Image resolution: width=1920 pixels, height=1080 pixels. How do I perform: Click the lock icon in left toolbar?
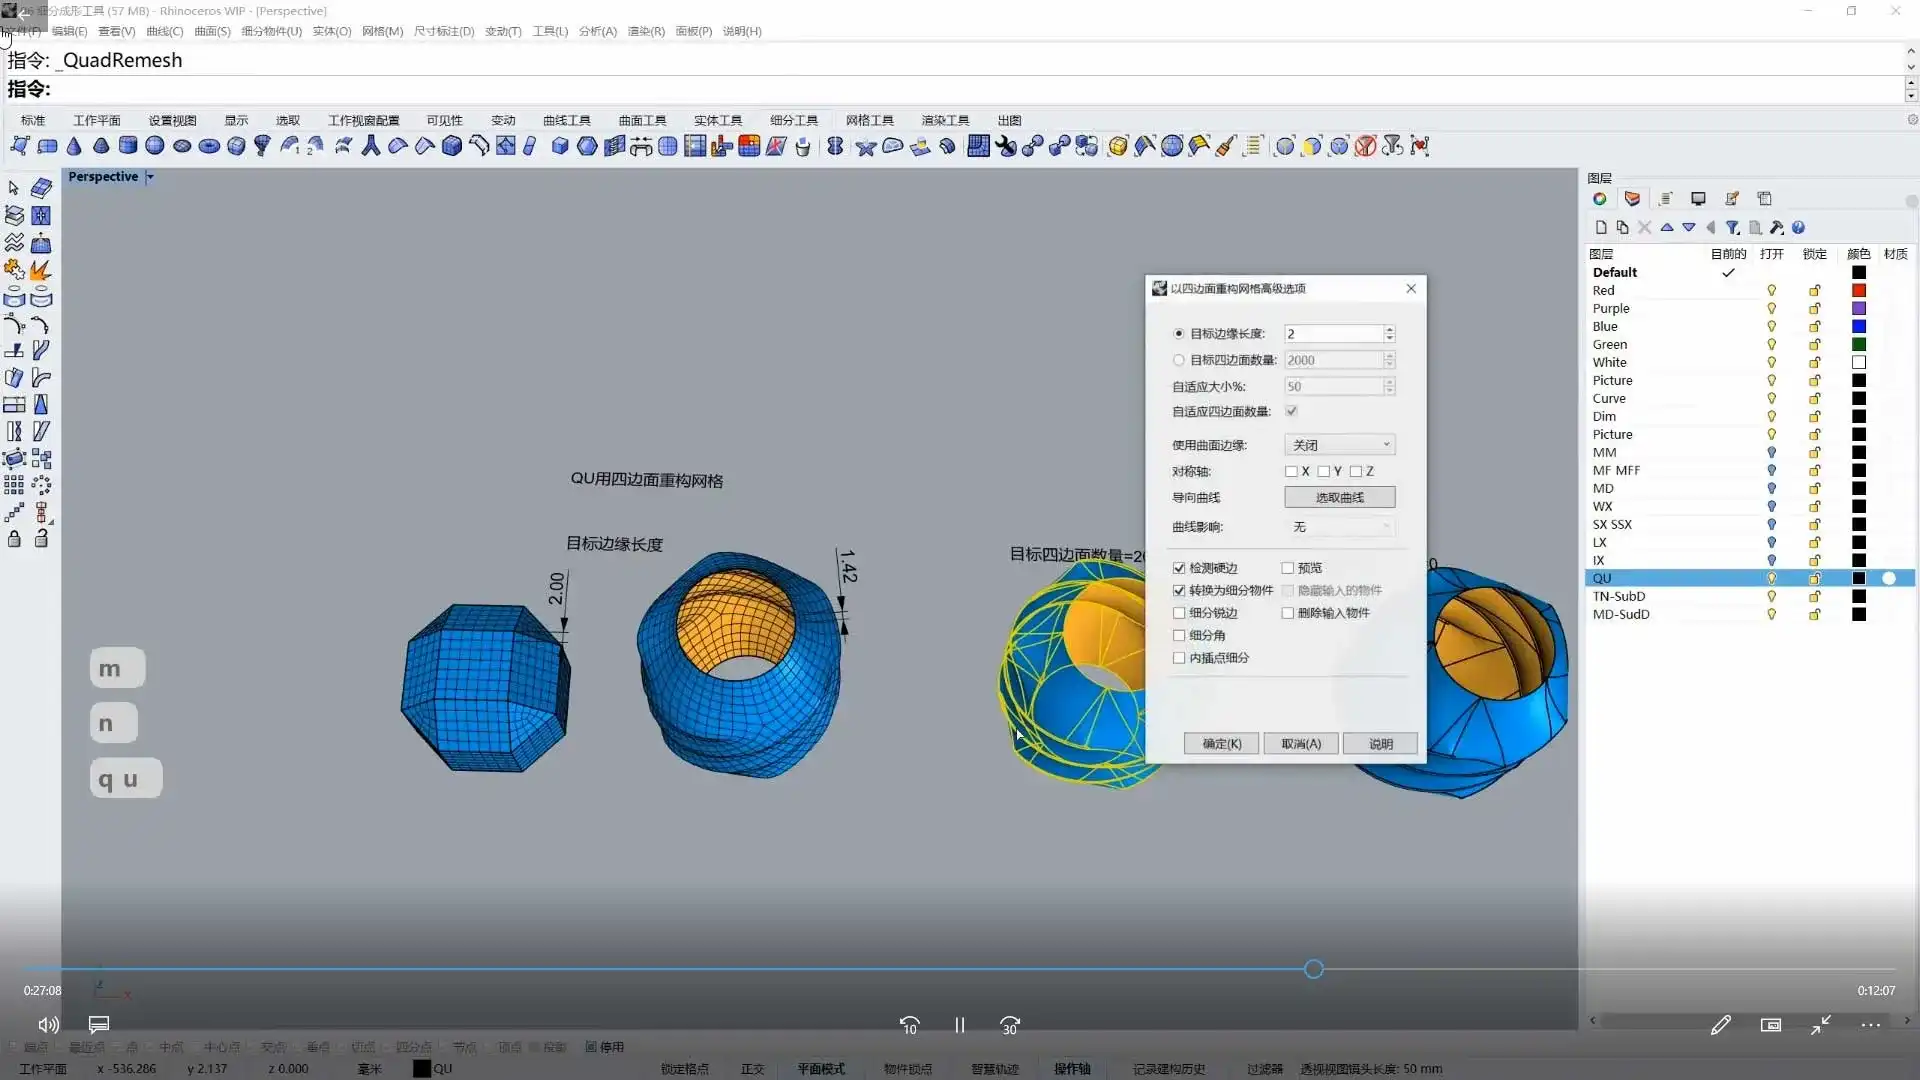click(14, 539)
